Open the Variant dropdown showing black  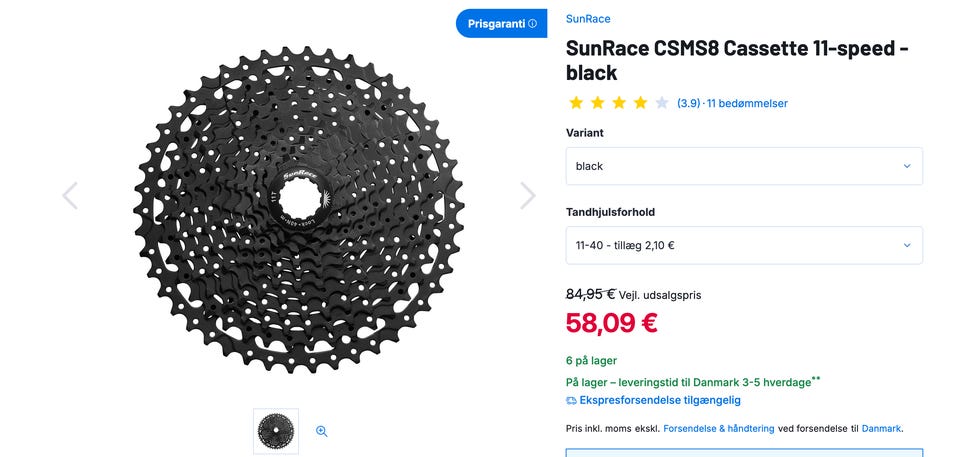click(x=744, y=166)
